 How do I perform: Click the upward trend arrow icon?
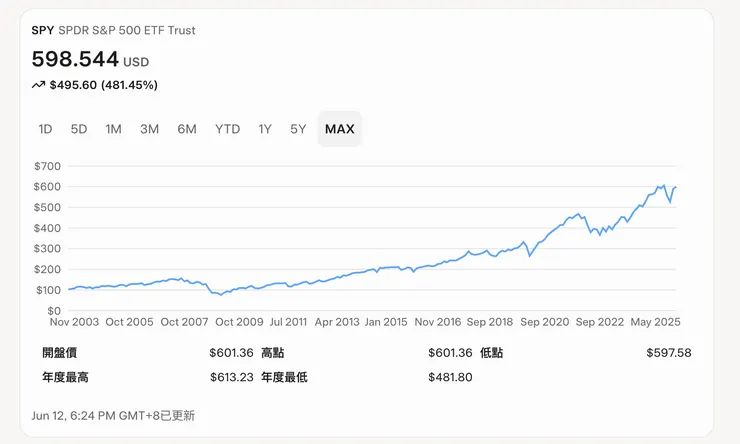coord(38,85)
